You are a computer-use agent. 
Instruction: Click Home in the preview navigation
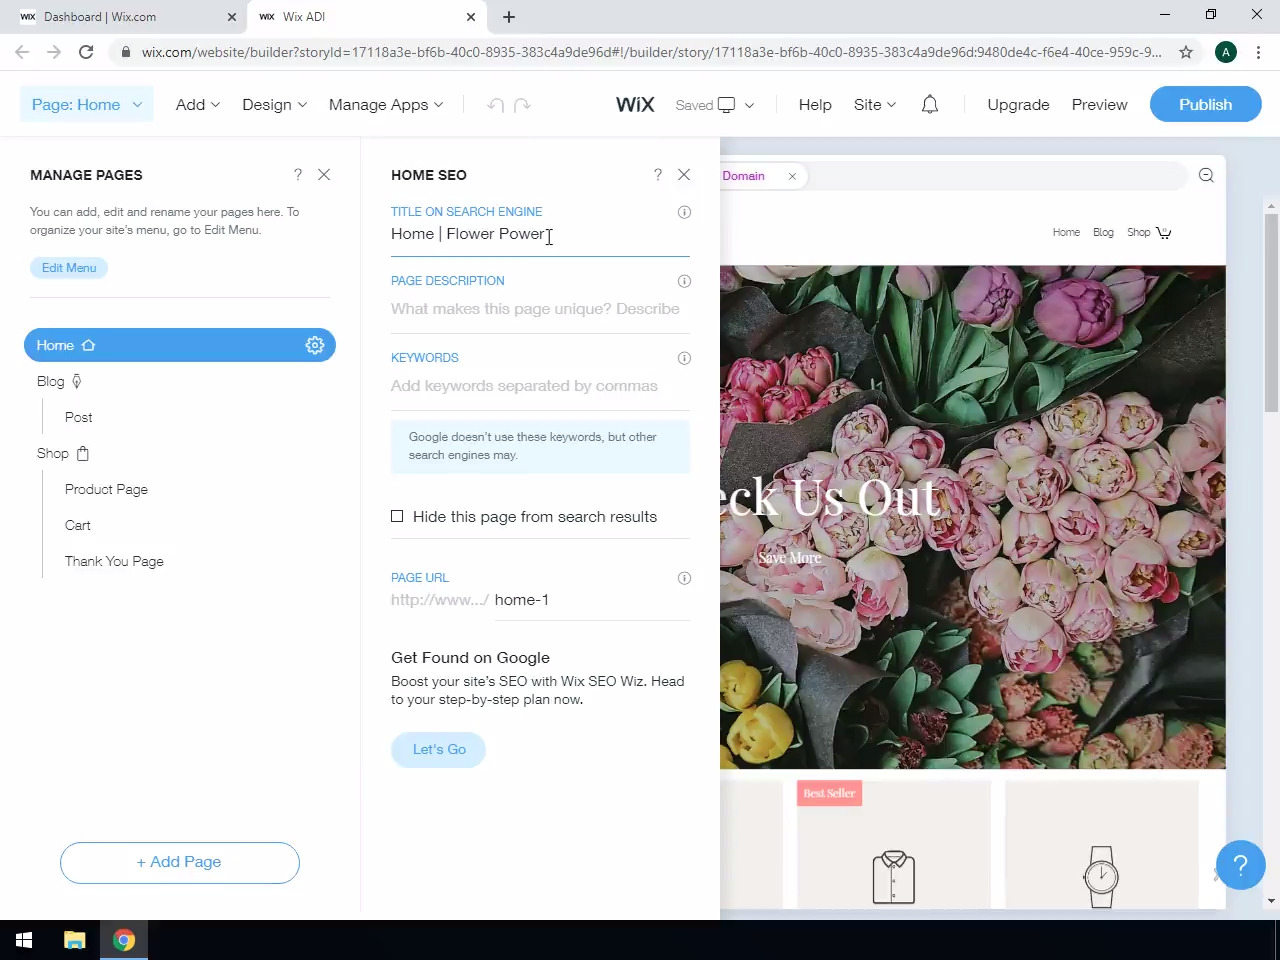coord(1066,233)
